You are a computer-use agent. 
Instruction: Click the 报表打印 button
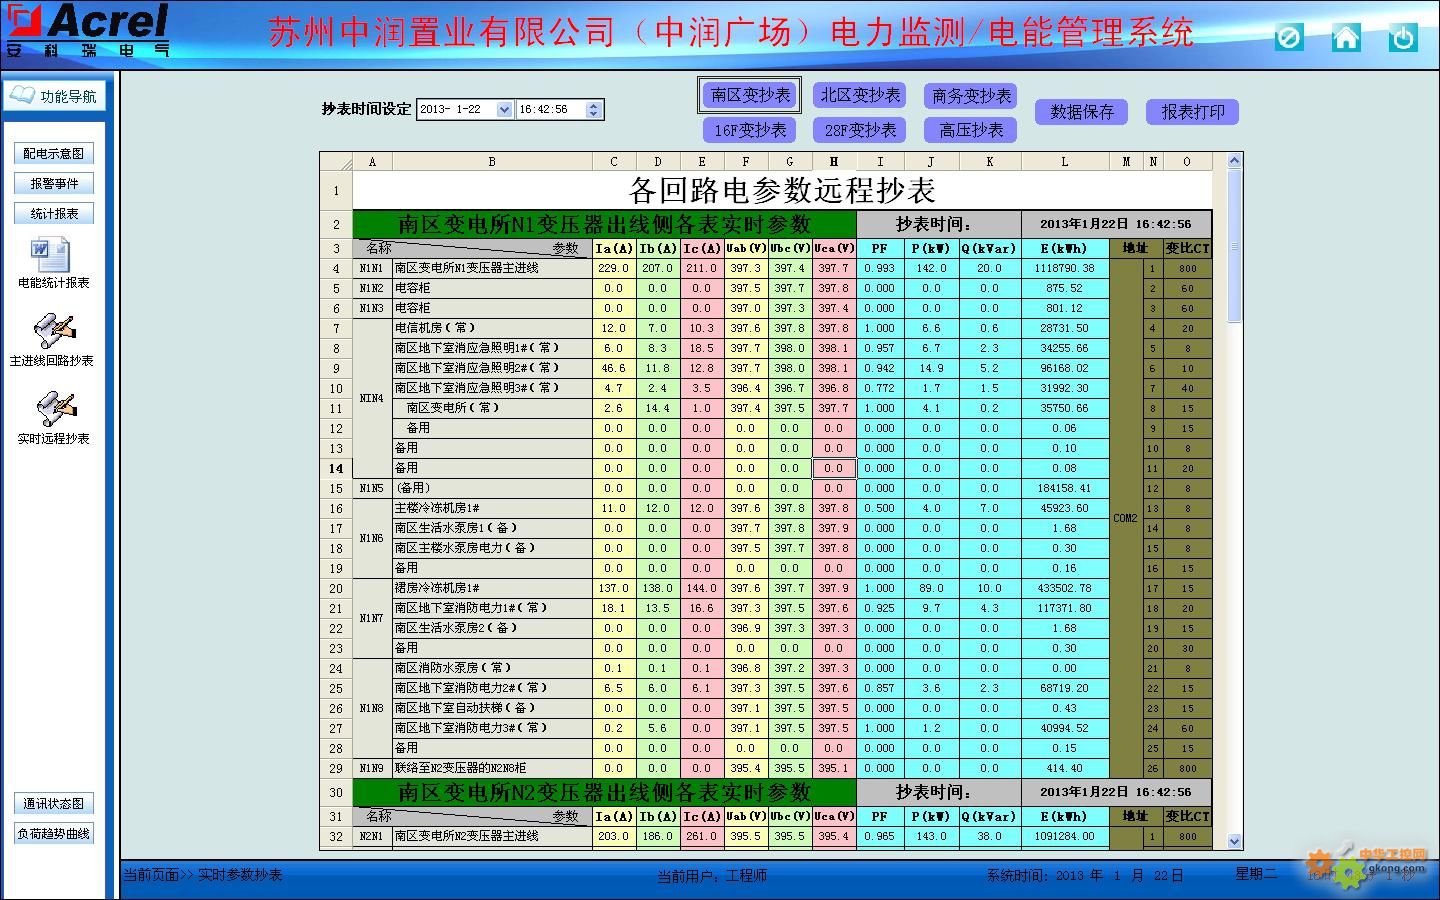[1192, 112]
